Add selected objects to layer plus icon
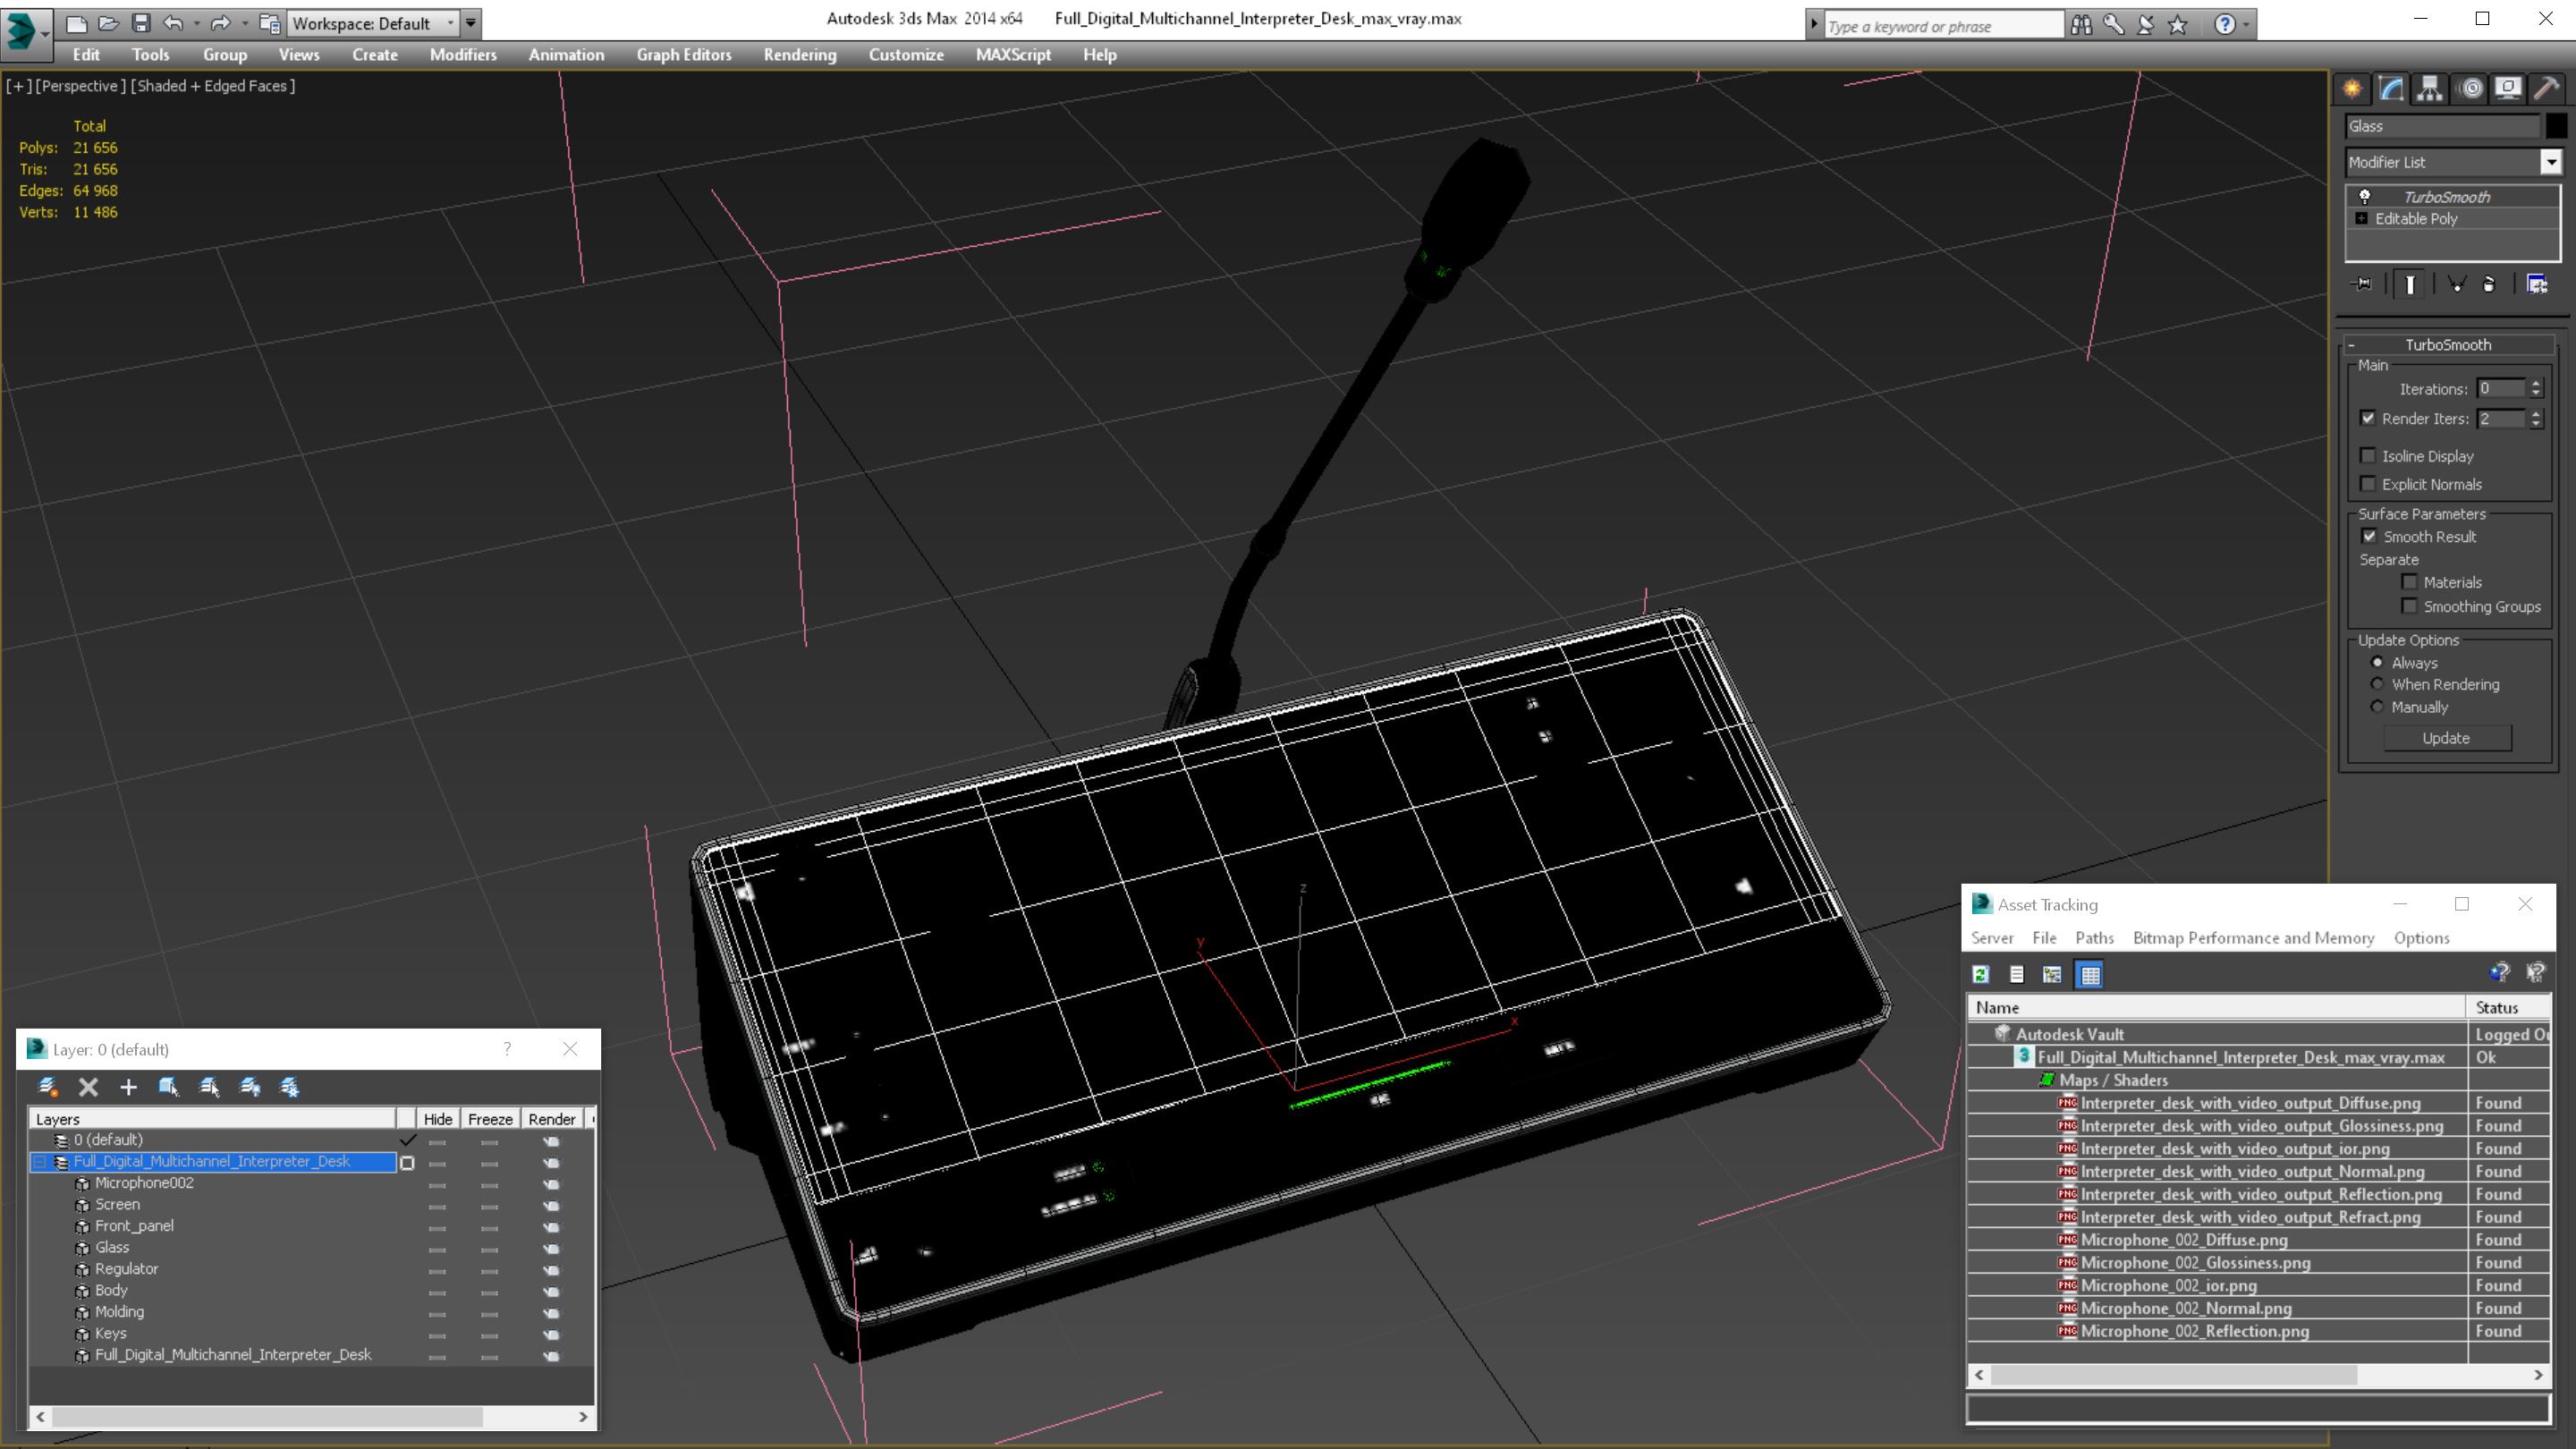The image size is (2576, 1449). [128, 1087]
